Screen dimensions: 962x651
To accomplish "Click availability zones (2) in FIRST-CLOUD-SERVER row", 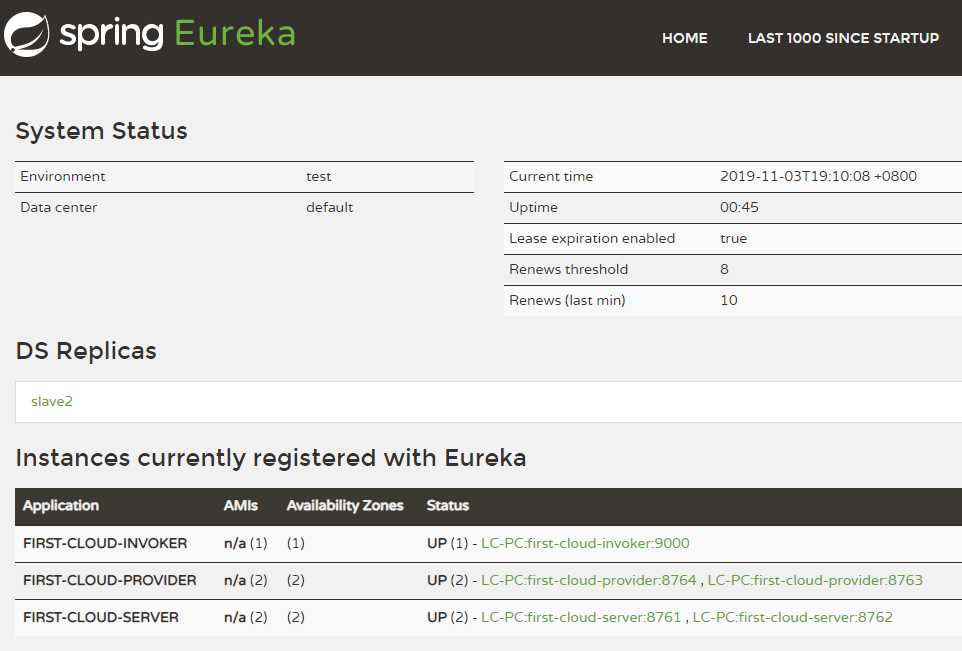I will pos(296,617).
